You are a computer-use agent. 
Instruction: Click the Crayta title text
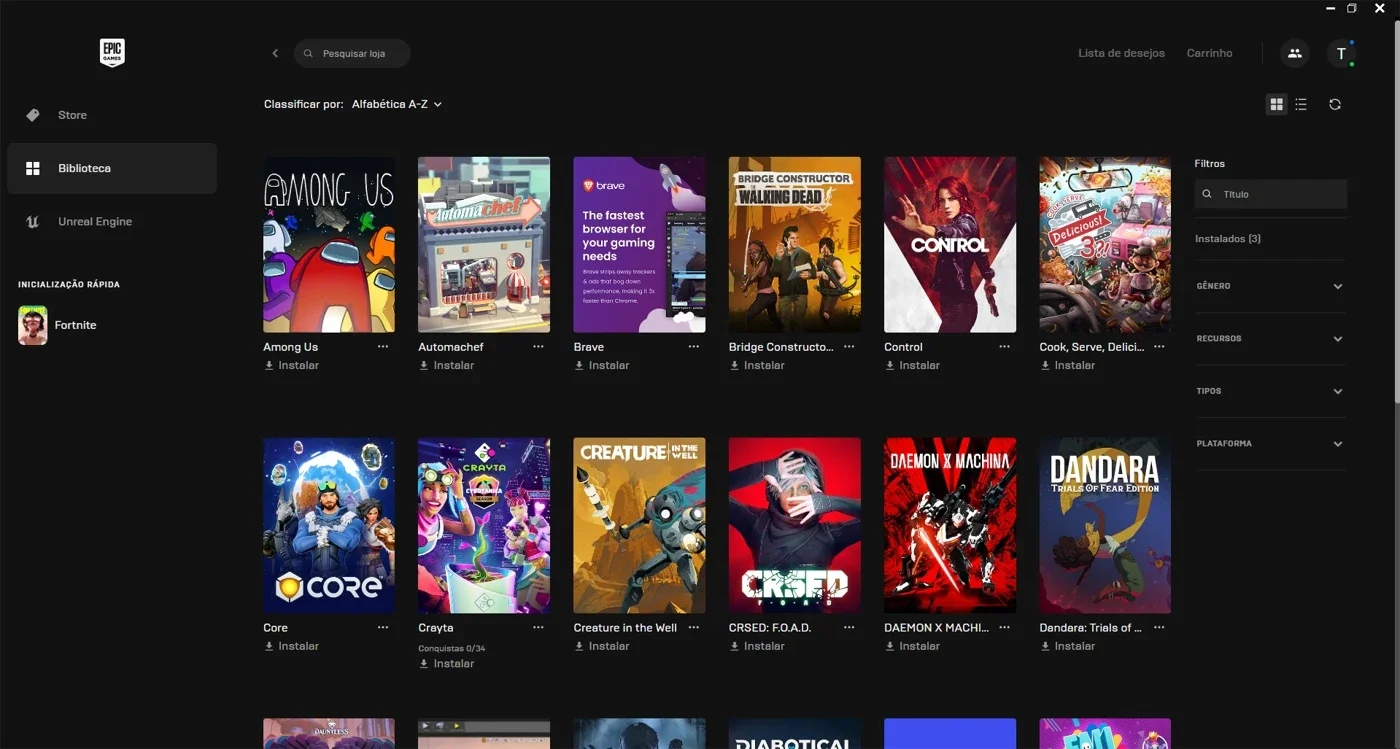coord(436,628)
